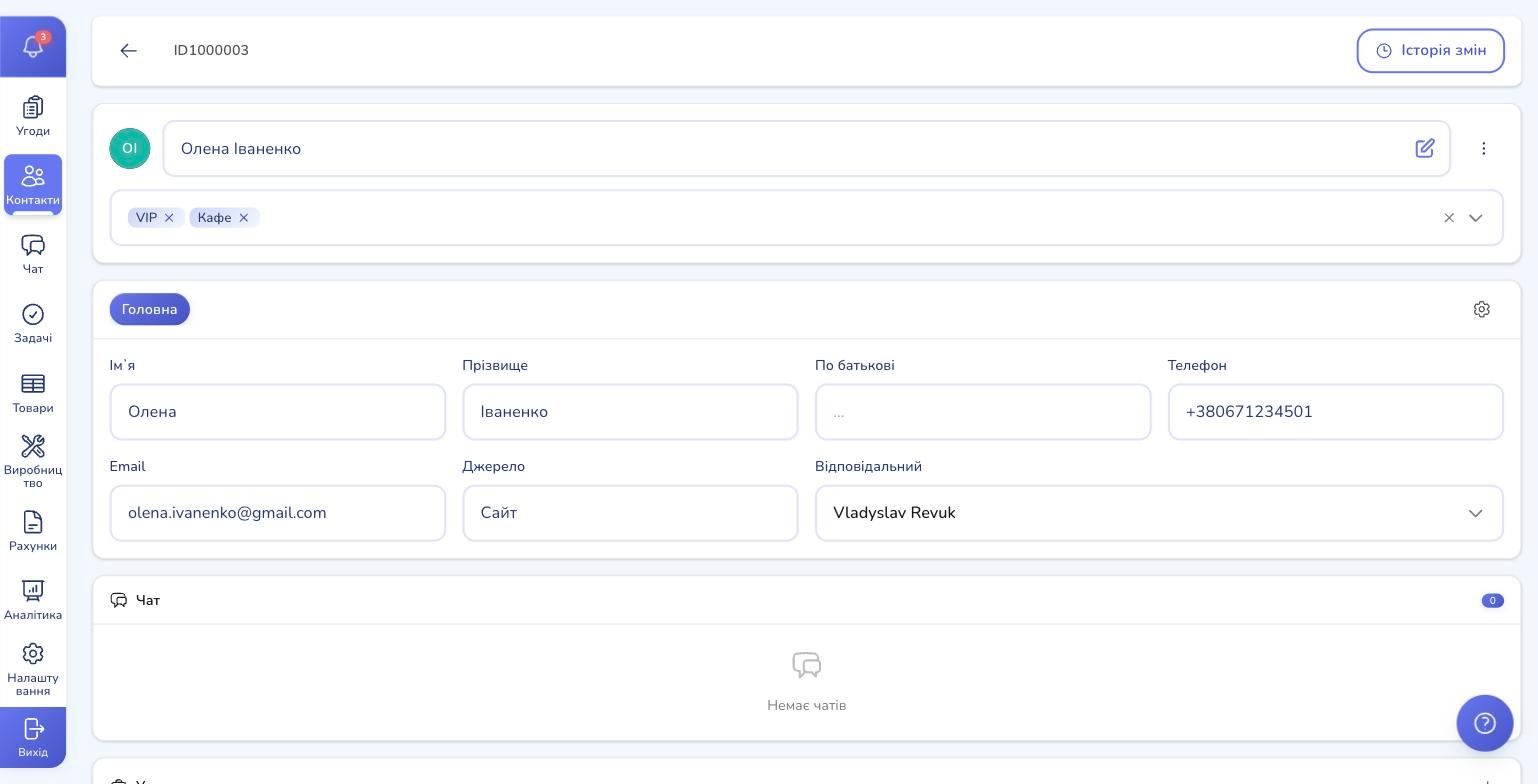Viewport: 1538px width, 784px height.
Task: Go back with the left arrow
Action: (x=128, y=51)
